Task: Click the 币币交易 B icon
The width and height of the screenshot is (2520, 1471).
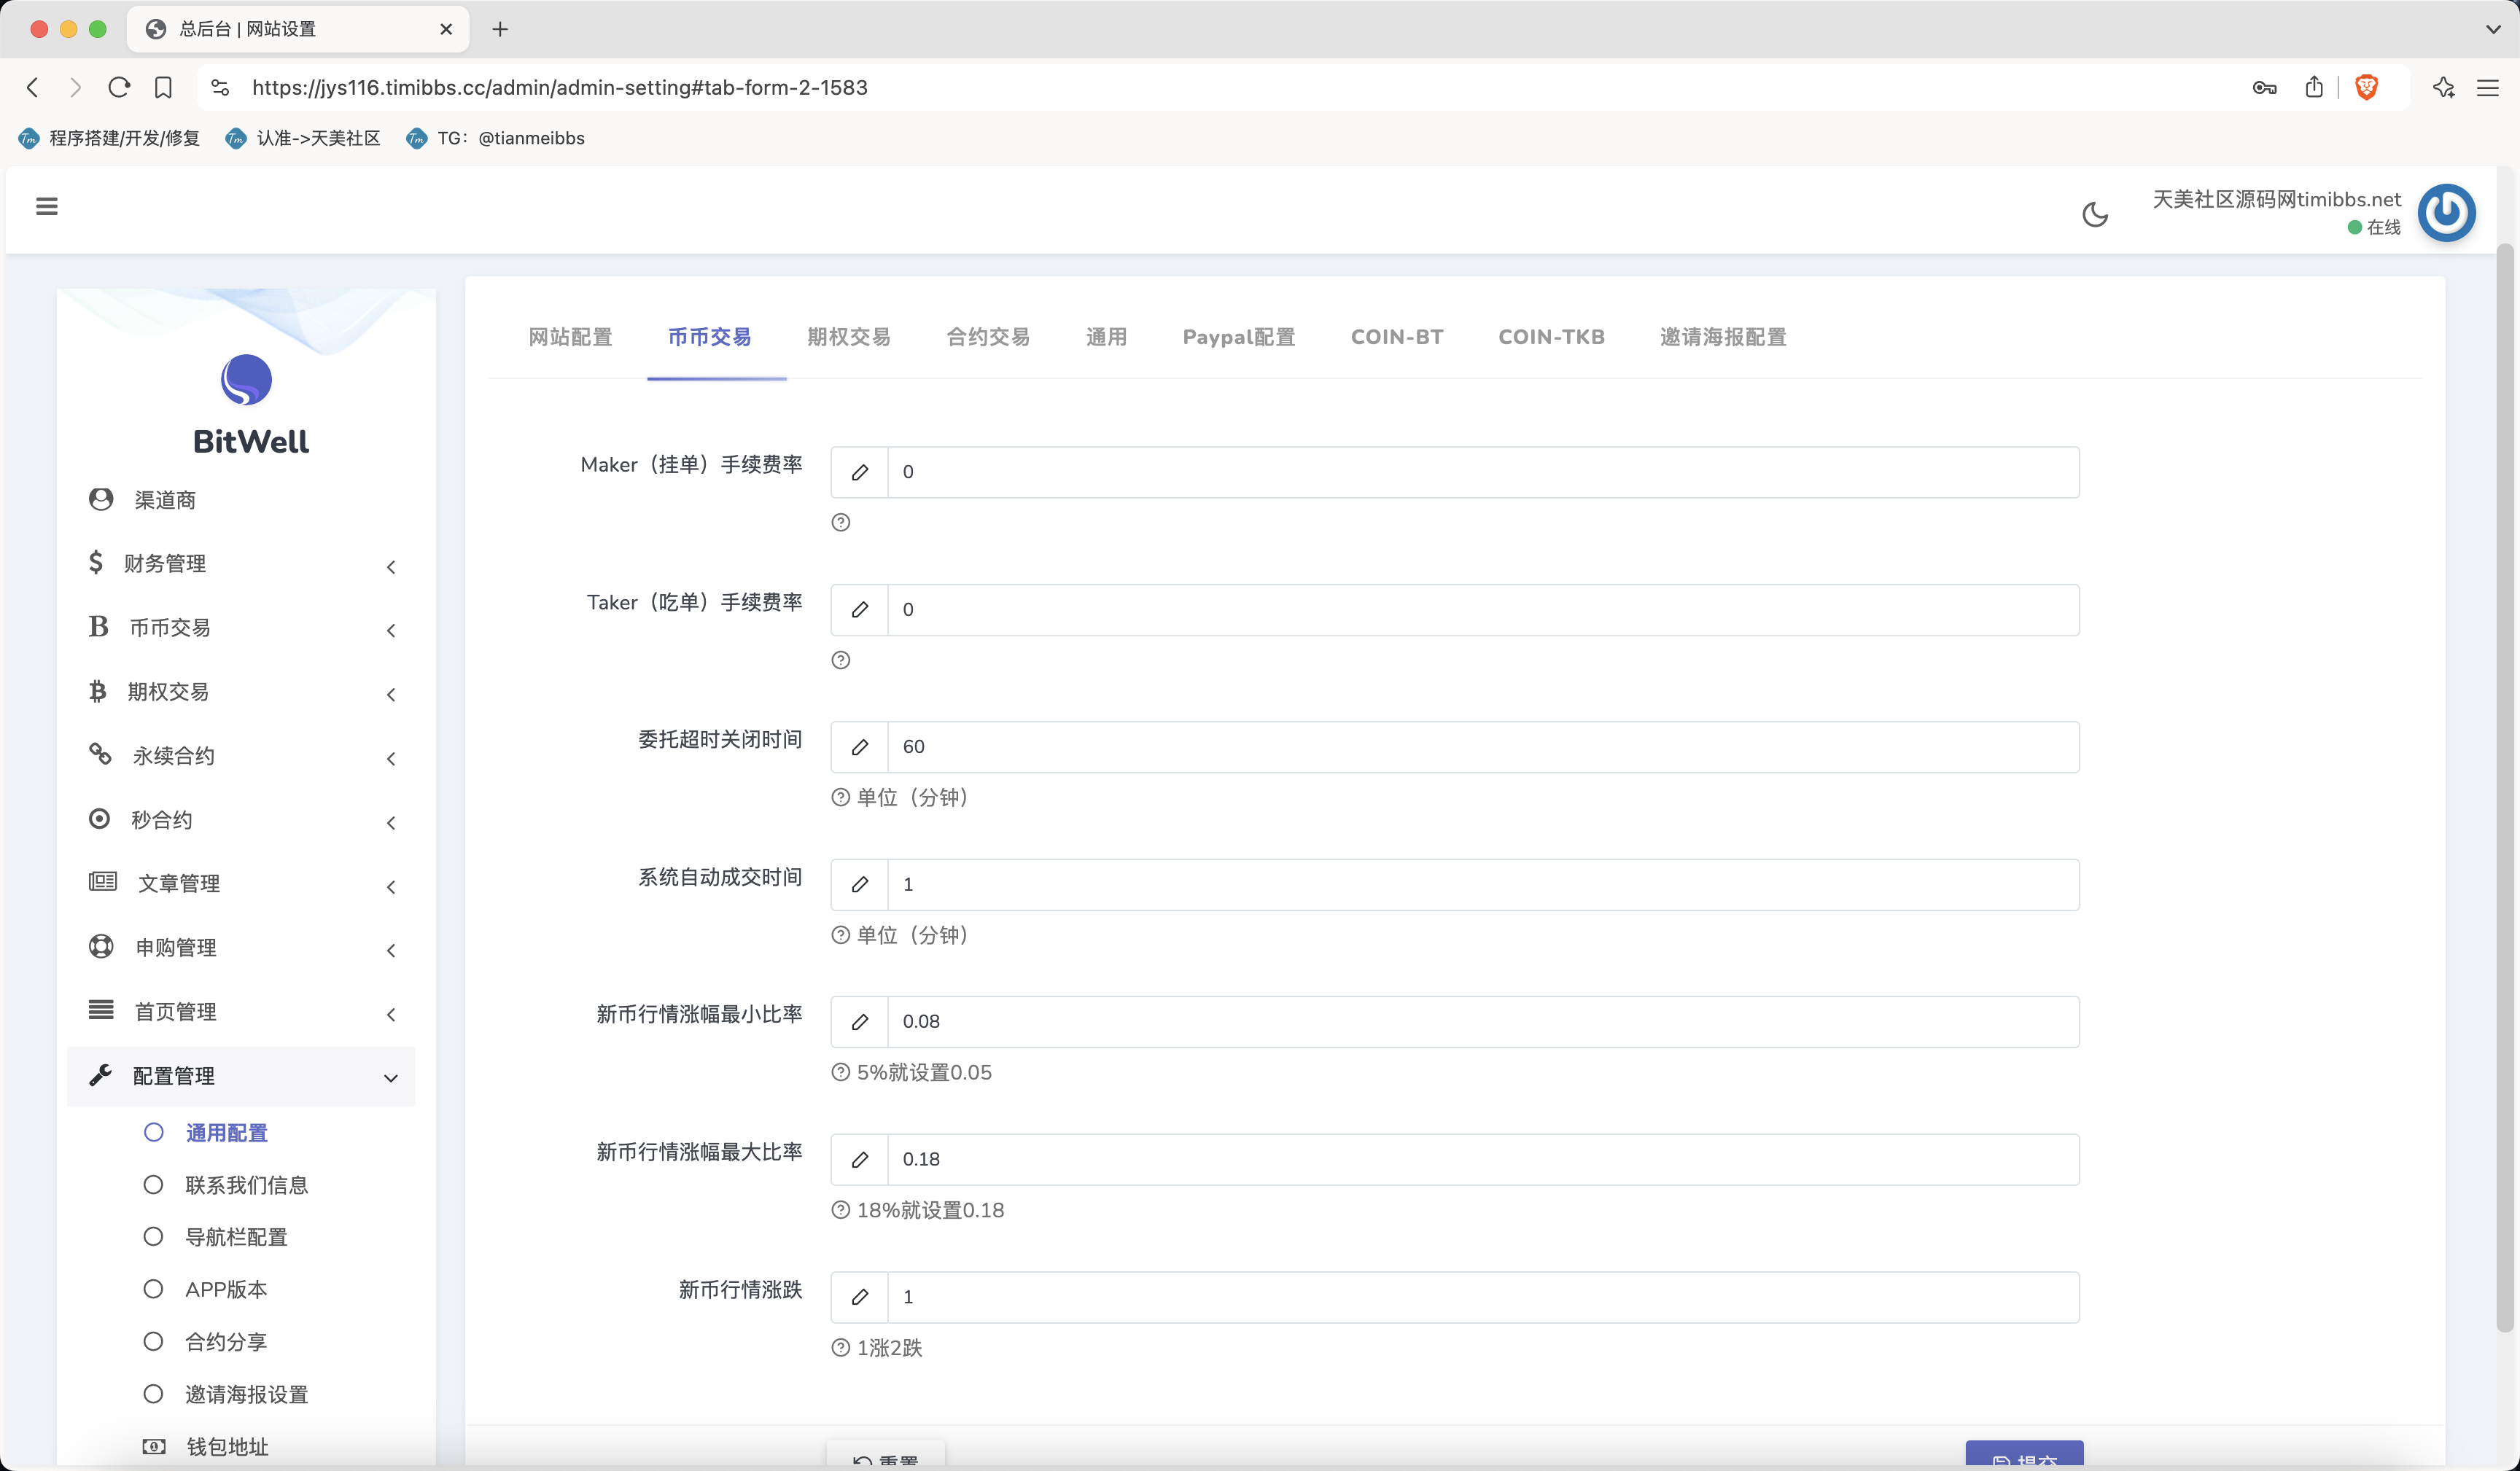Action: (98, 627)
